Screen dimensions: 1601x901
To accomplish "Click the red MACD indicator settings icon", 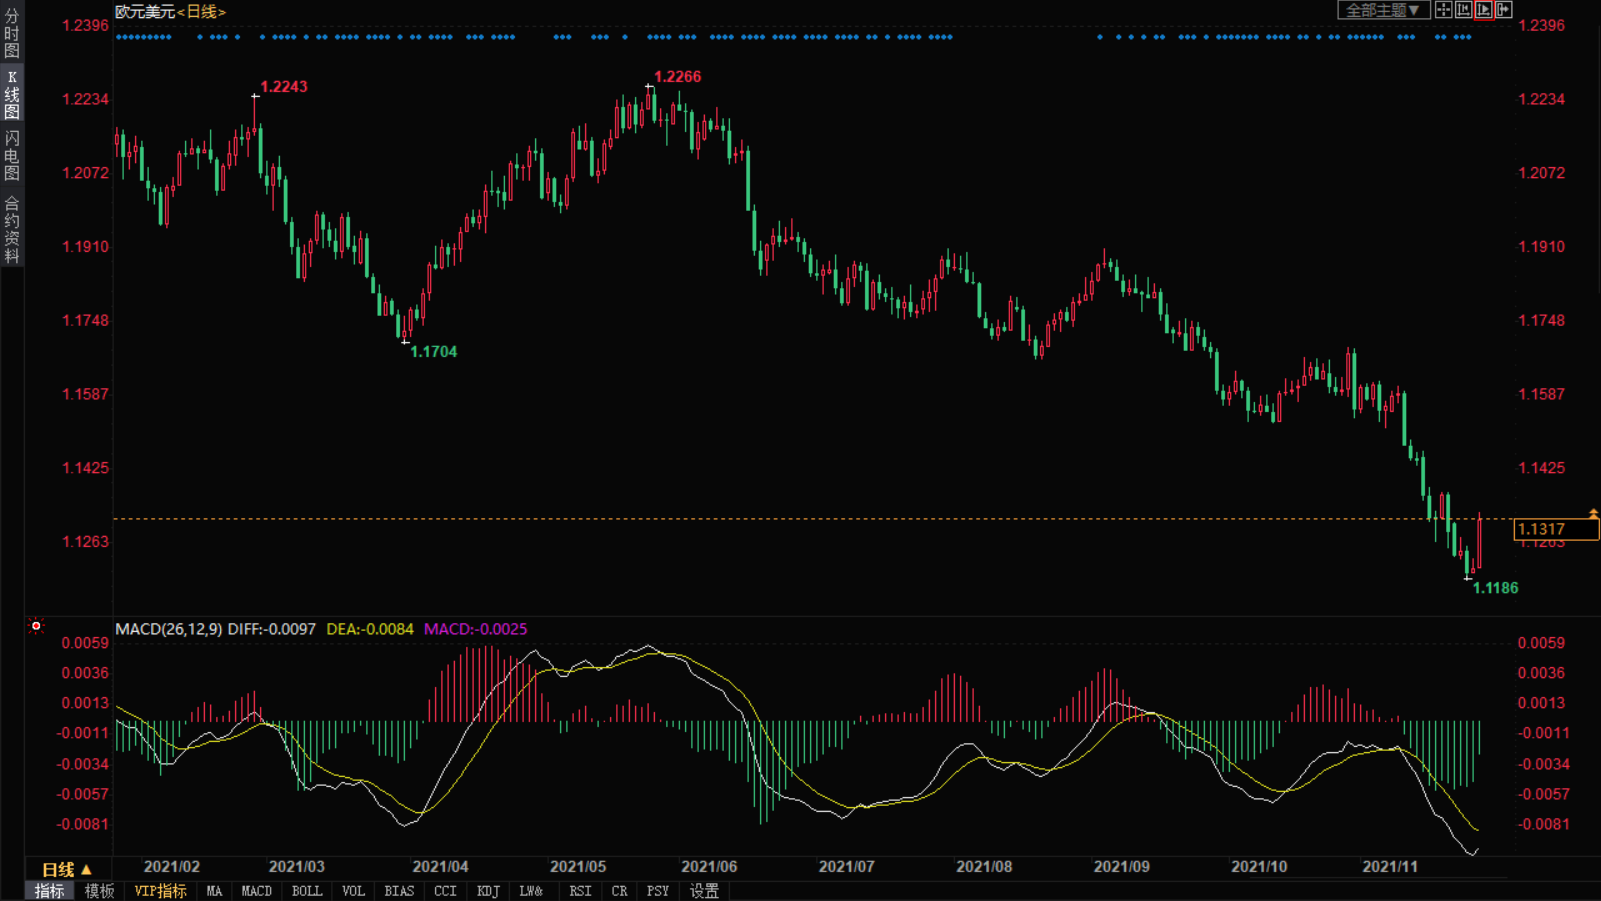I will tap(36, 626).
